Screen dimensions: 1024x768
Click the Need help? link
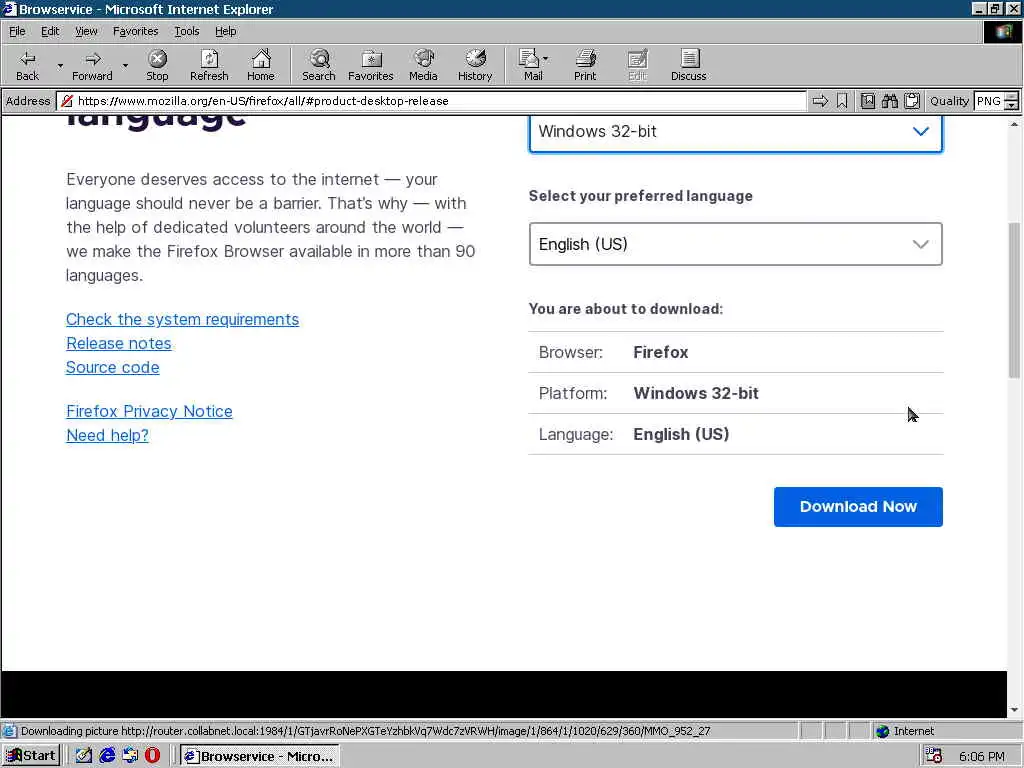[107, 436]
